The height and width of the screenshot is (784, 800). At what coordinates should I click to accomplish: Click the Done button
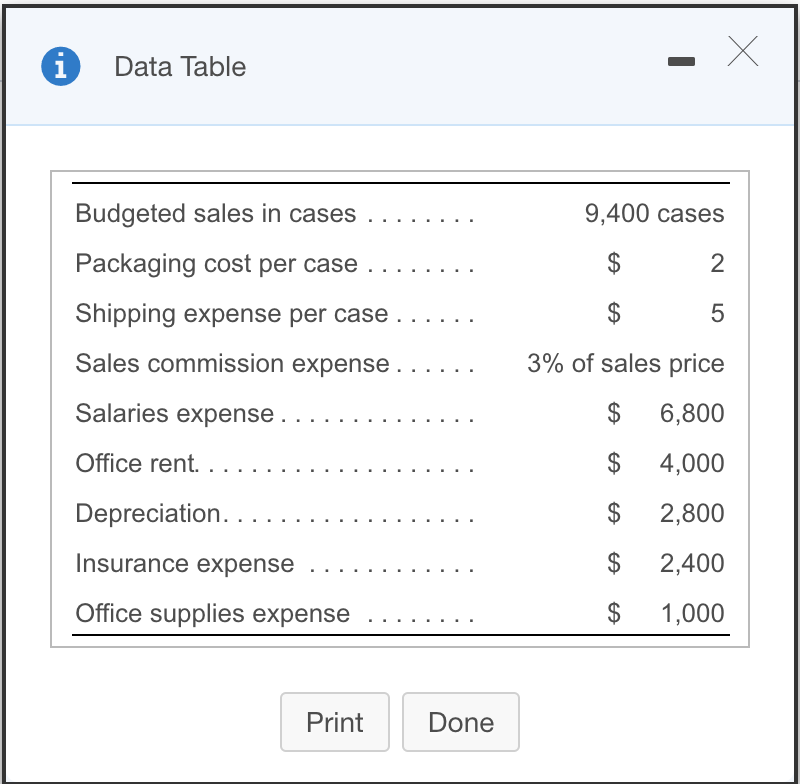click(x=461, y=722)
